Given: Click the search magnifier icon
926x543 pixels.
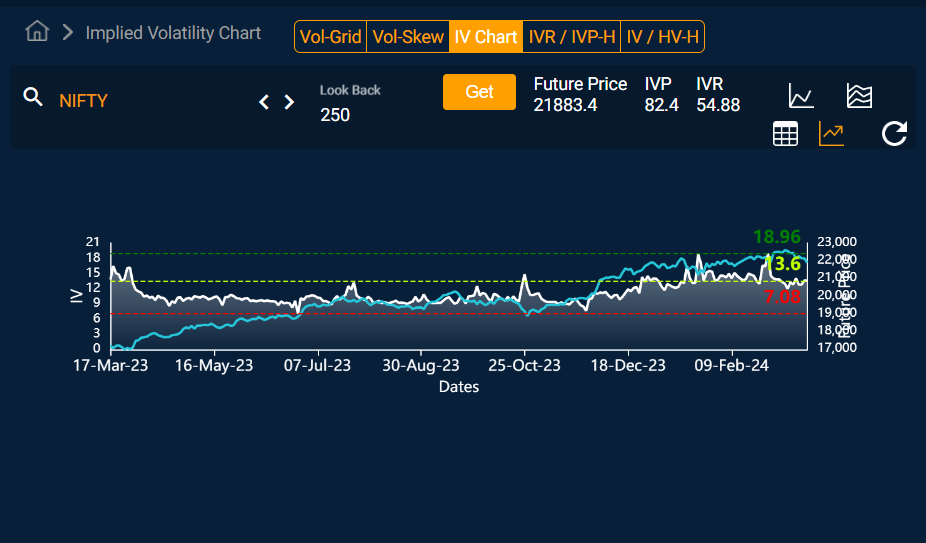Looking at the screenshot, I should pos(33,97).
